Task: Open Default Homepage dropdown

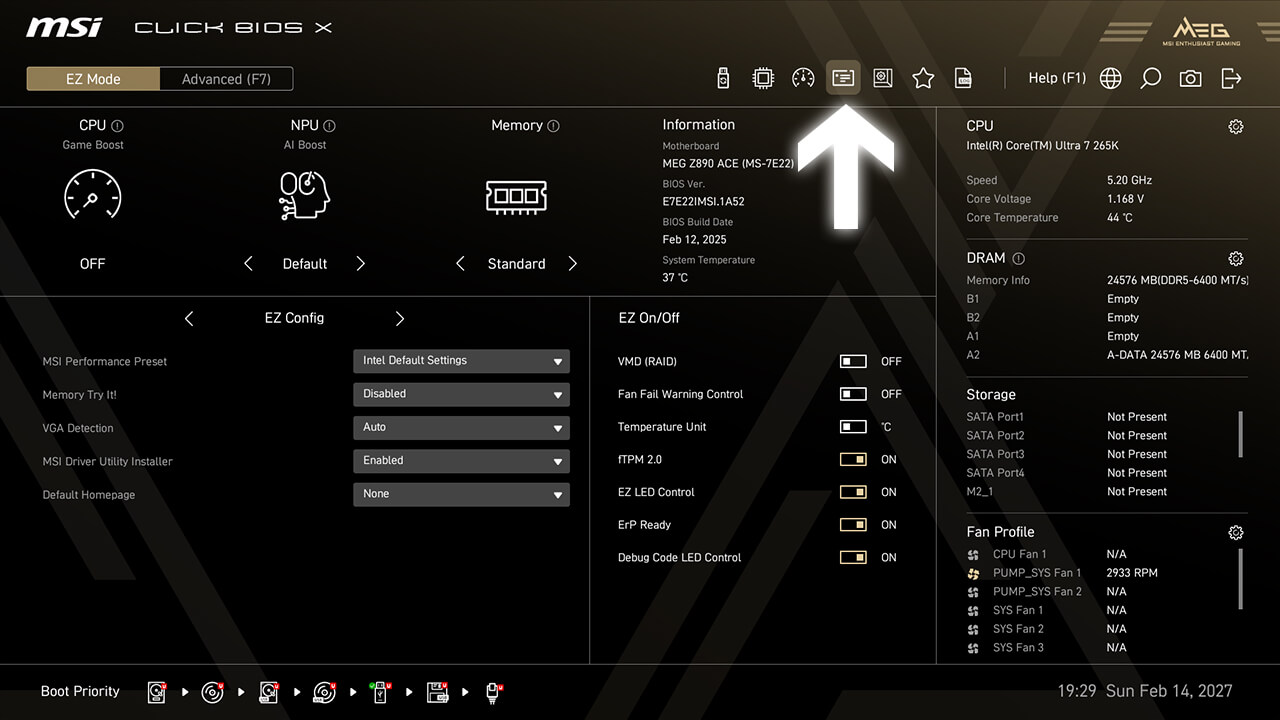Action: 461,494
